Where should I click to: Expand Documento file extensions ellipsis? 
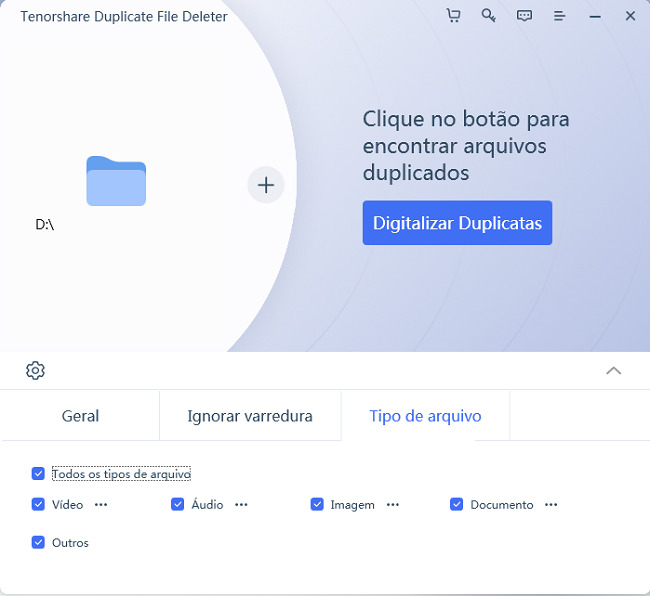coord(551,504)
